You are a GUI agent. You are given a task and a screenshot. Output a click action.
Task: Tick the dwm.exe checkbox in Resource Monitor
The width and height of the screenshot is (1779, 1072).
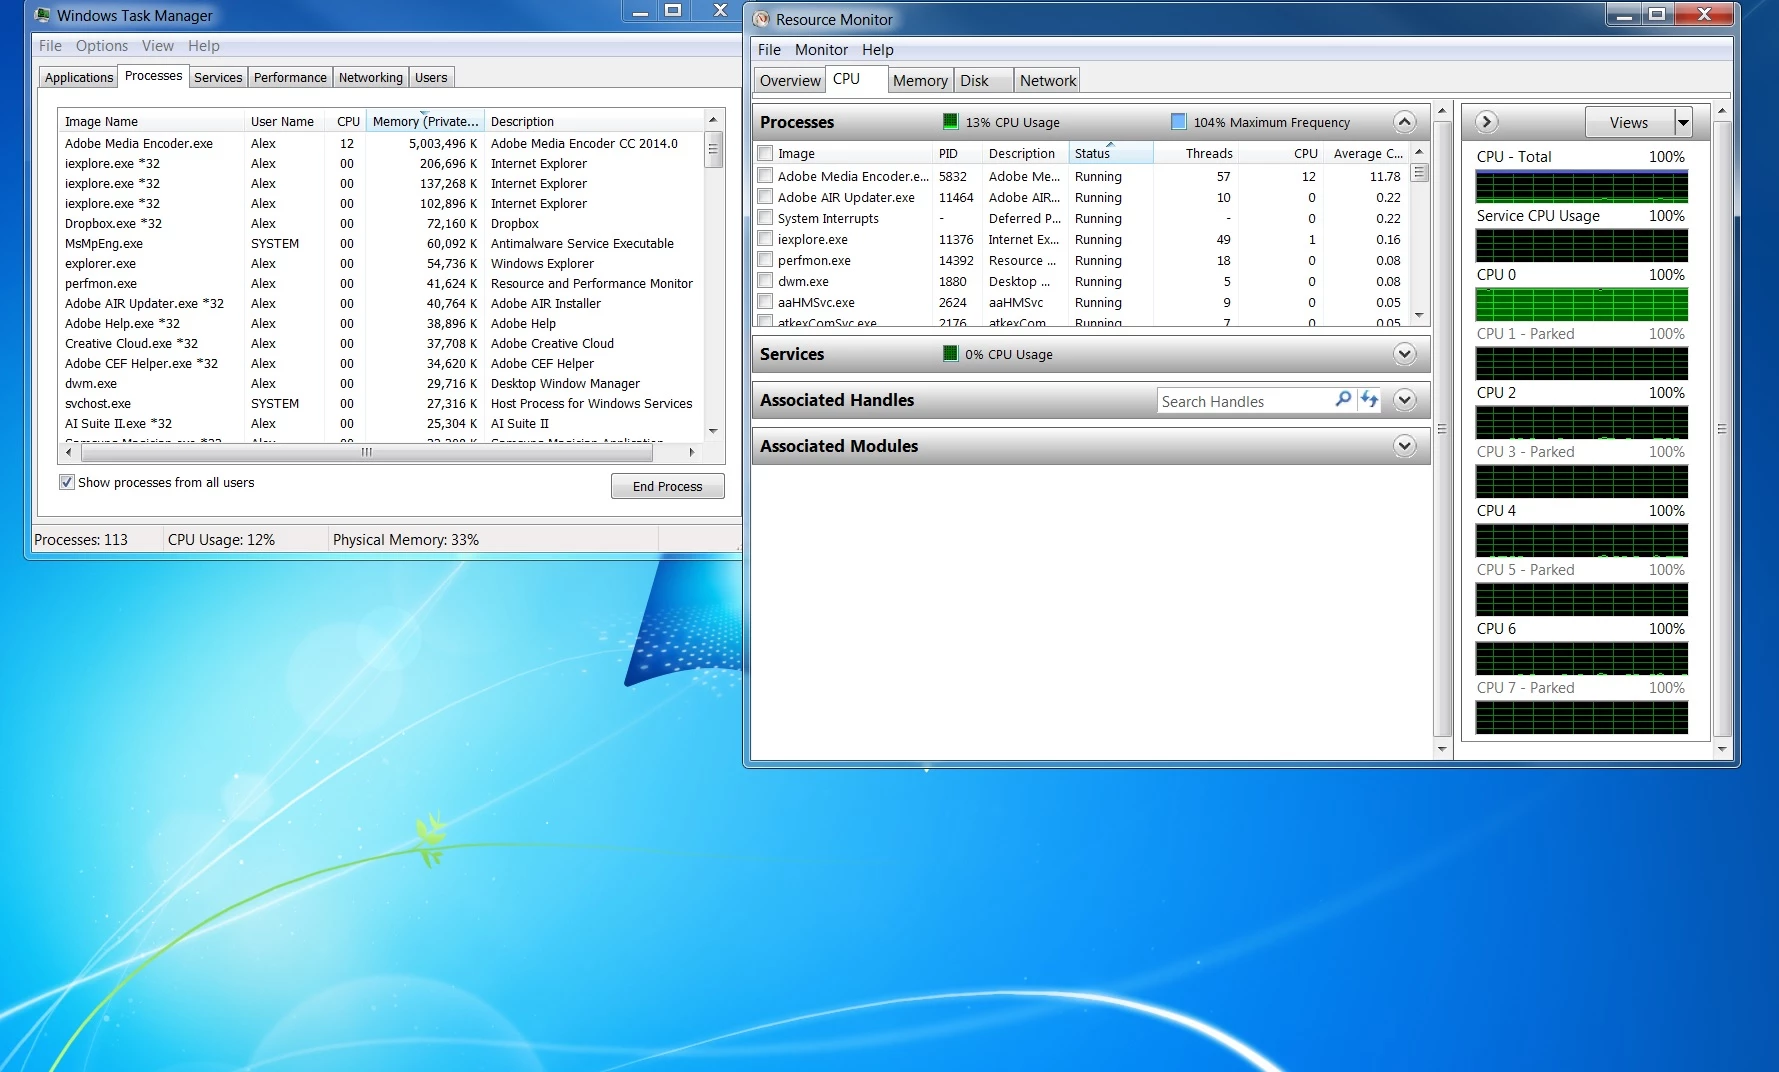pyautogui.click(x=765, y=281)
